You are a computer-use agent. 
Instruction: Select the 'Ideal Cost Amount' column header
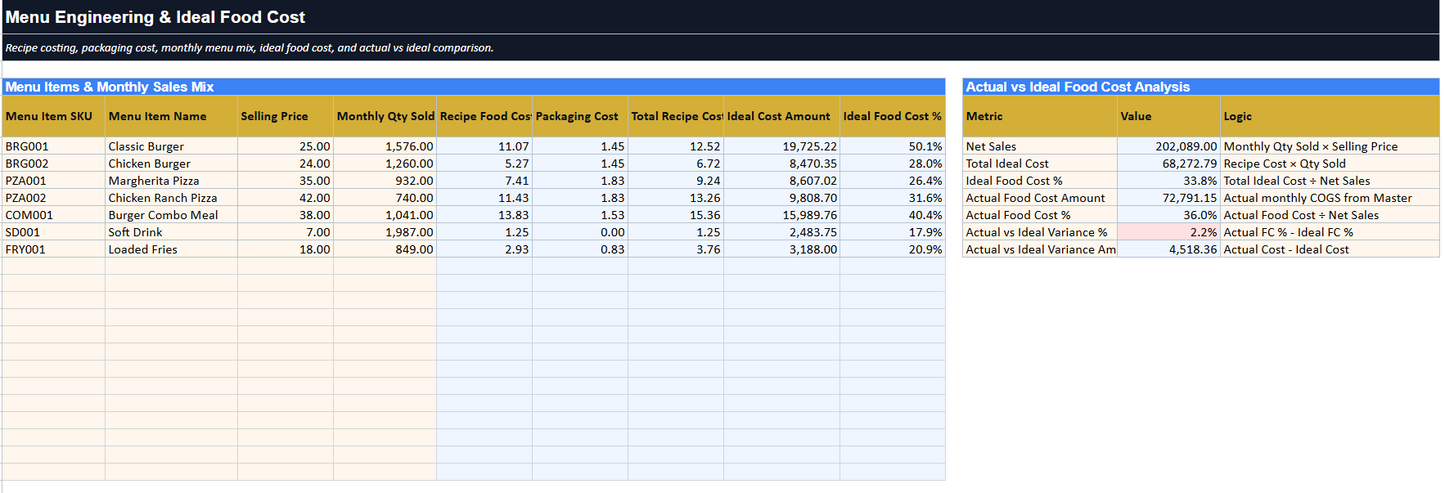[782, 116]
